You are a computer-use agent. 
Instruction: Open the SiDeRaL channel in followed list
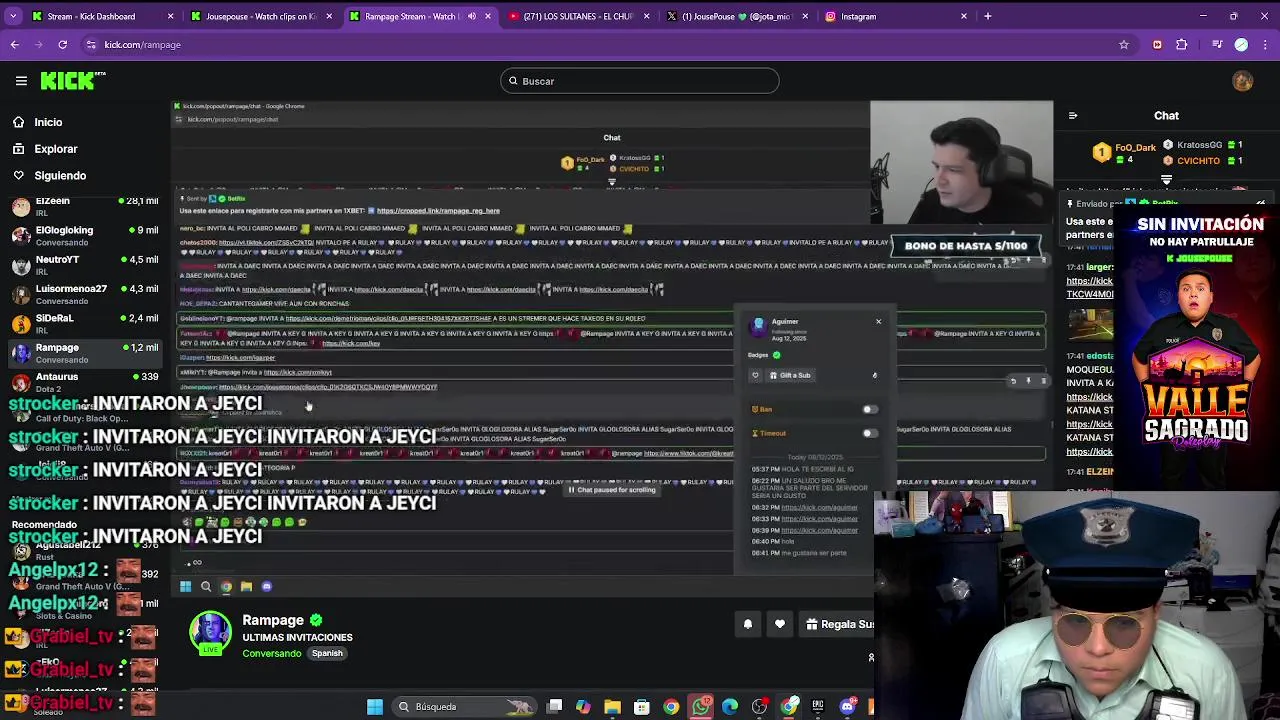point(85,323)
